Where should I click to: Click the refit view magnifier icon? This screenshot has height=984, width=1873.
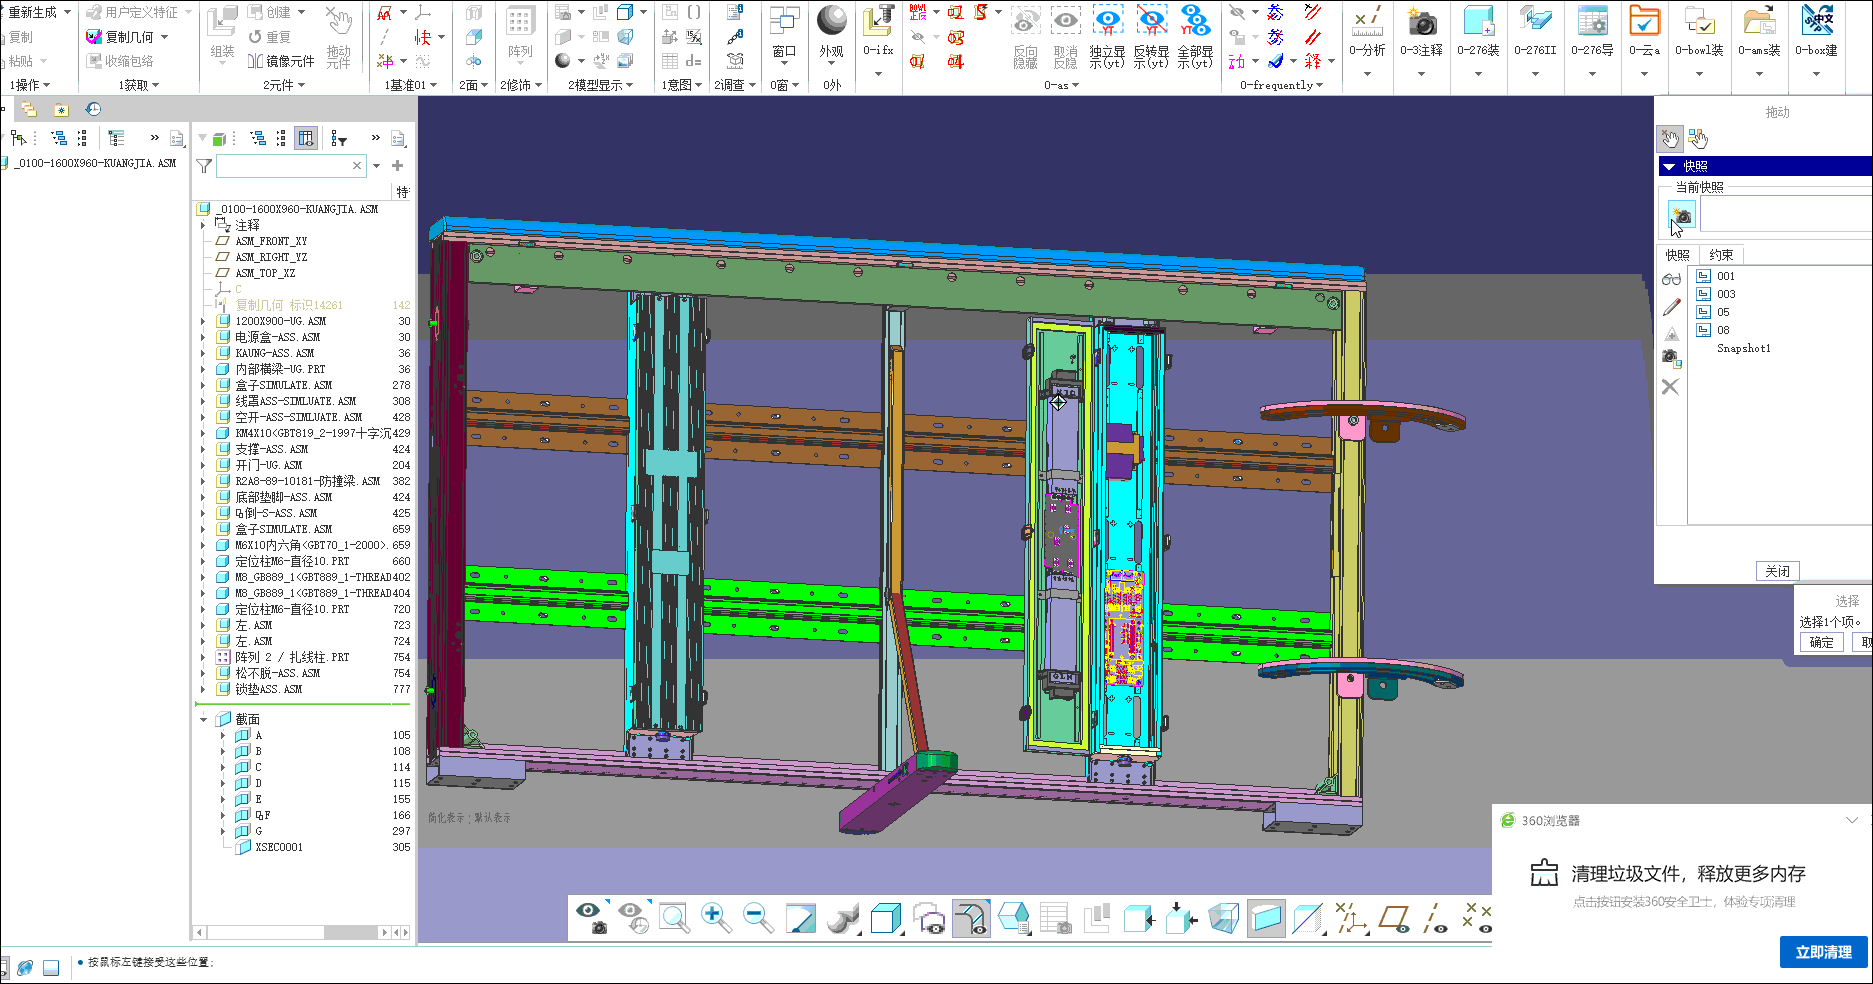point(674,917)
